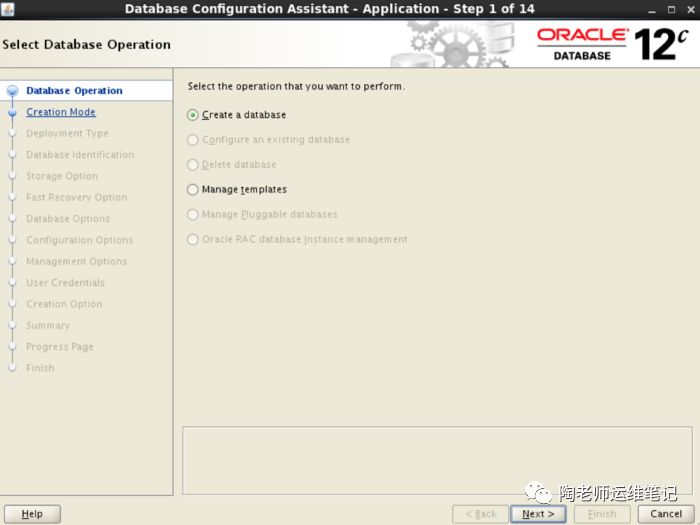Minimize the Database Configuration Assistant window
The image size is (700, 525).
652,10
